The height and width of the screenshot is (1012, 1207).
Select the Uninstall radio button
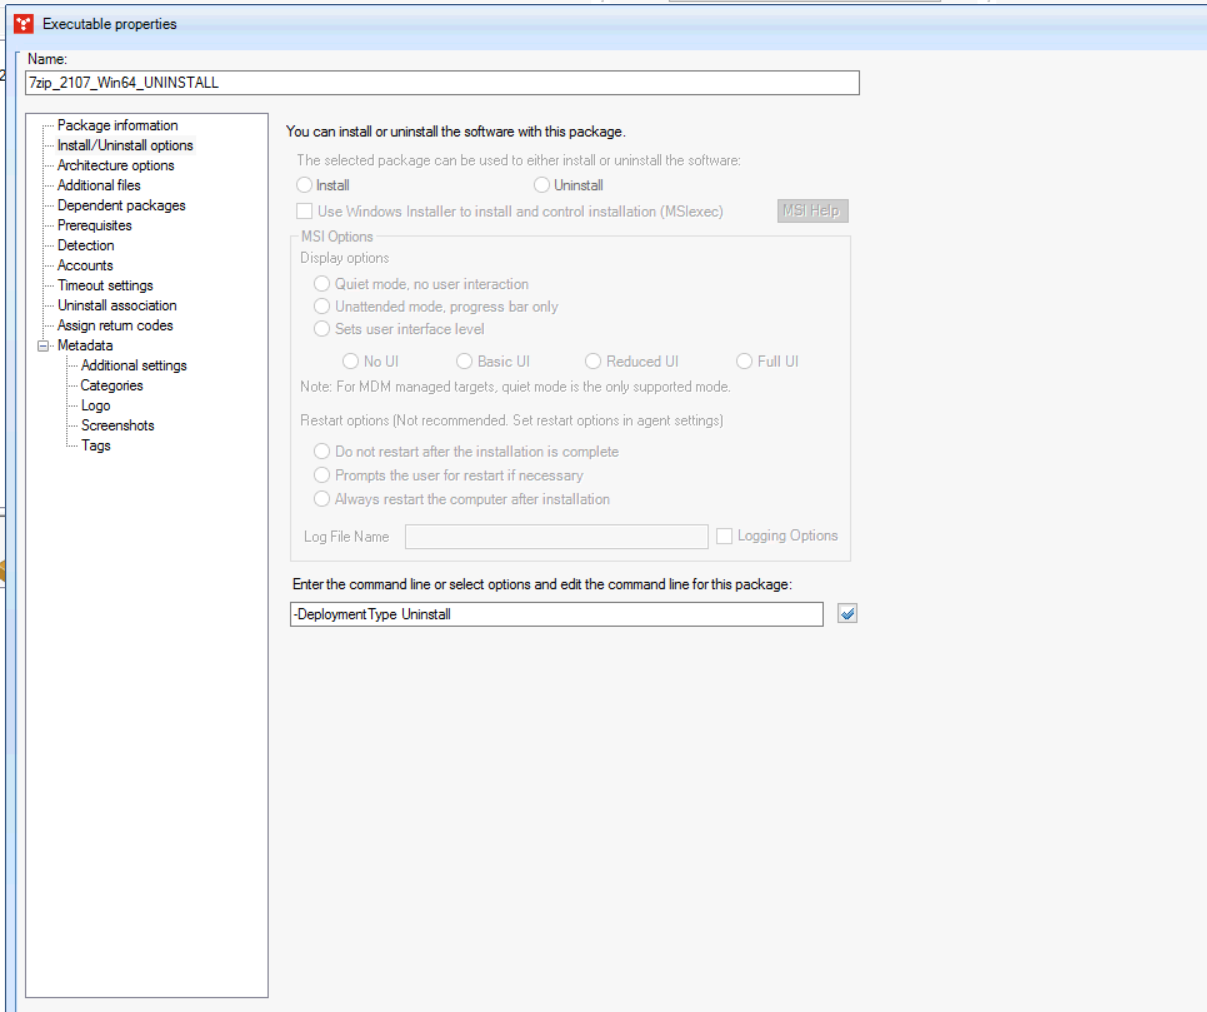(x=542, y=184)
